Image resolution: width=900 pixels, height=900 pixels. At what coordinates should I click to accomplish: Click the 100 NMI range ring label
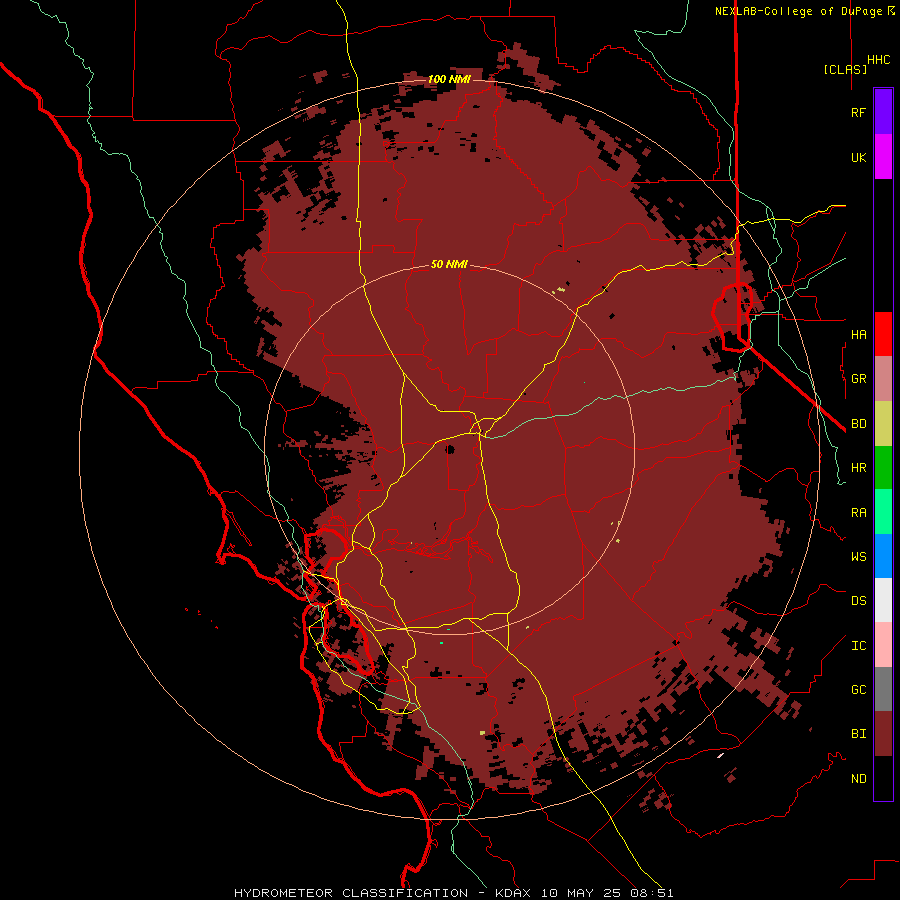click(449, 79)
